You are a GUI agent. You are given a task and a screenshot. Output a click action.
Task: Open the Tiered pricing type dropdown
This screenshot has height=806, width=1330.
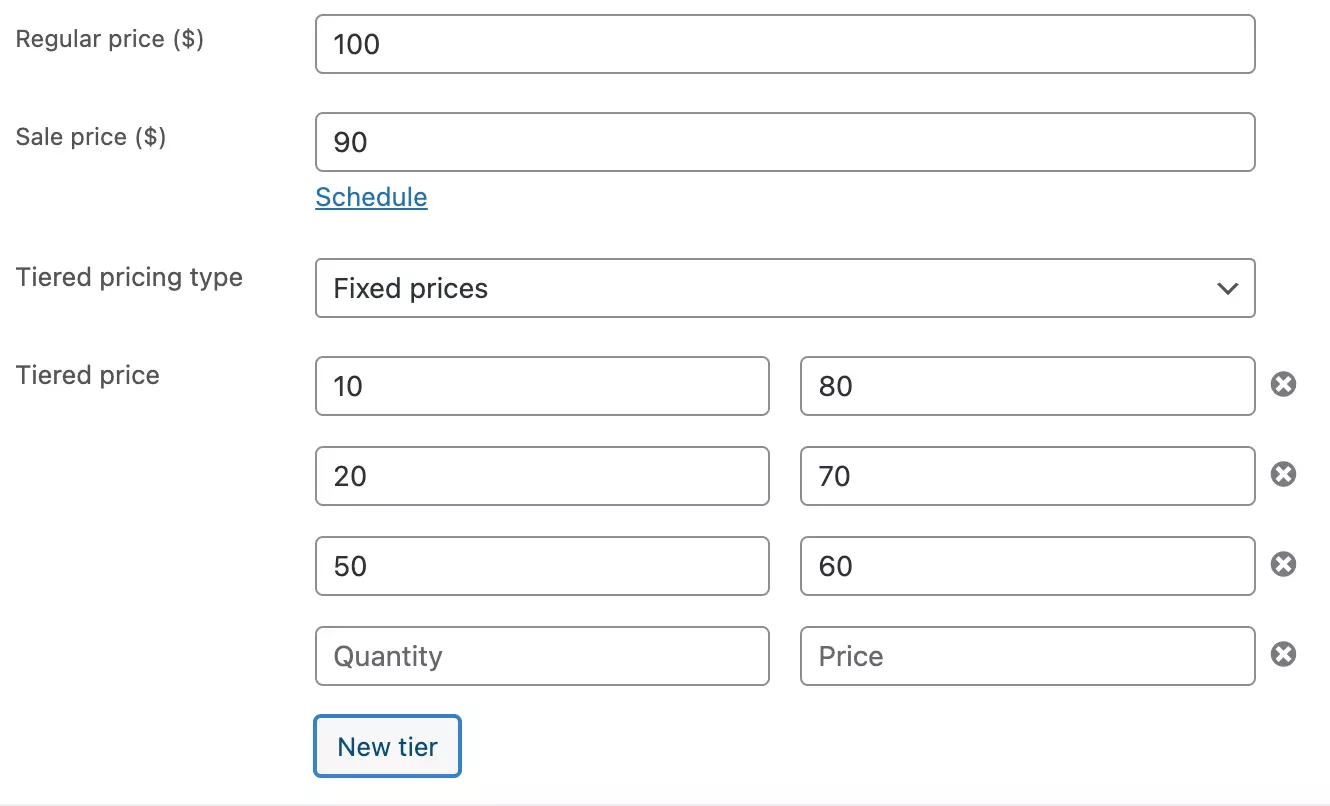point(785,289)
